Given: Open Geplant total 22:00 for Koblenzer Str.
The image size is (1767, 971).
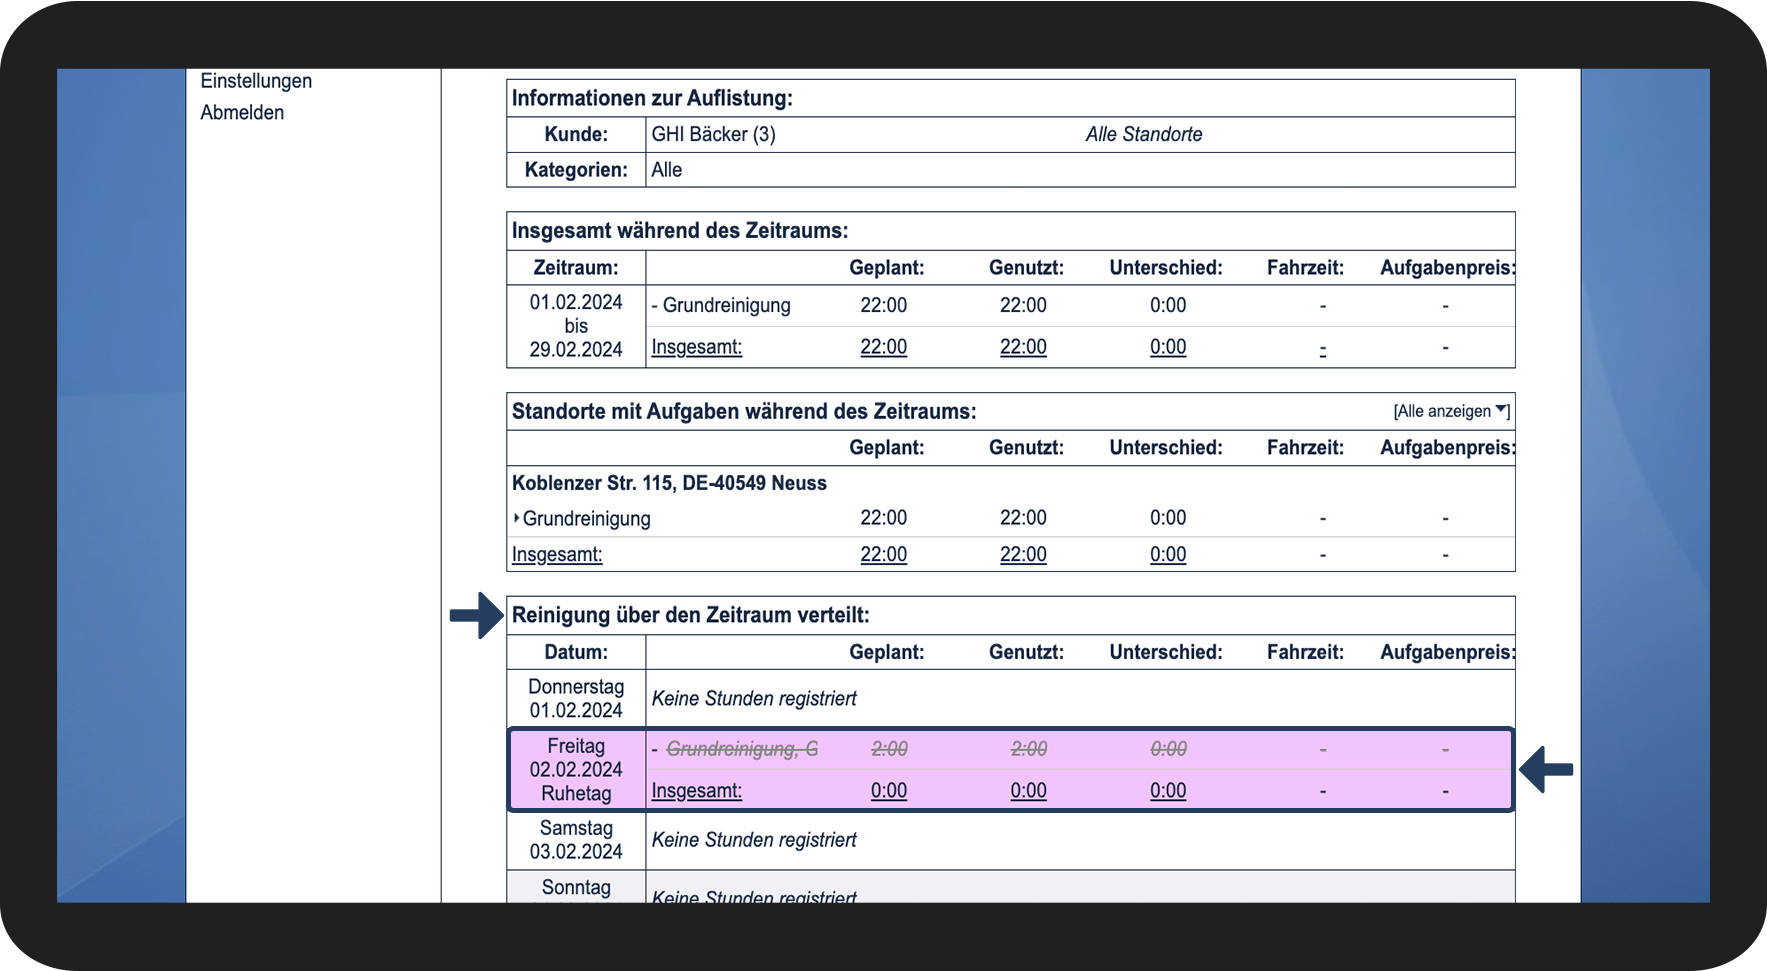Looking at the screenshot, I should (884, 554).
